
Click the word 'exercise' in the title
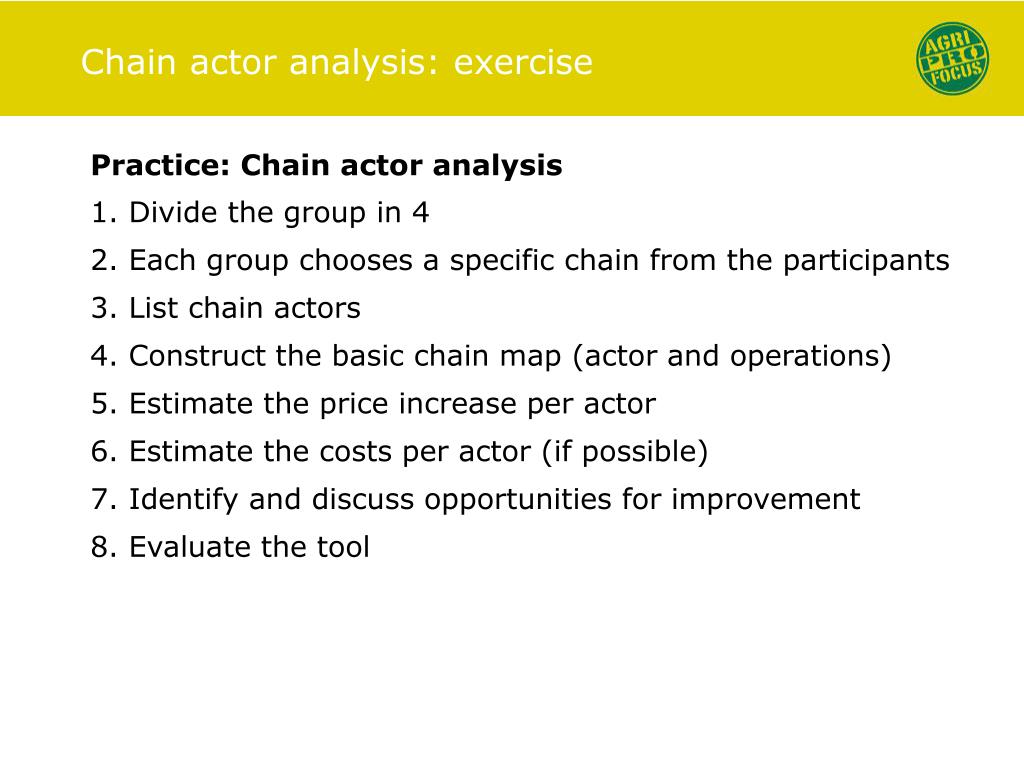(x=523, y=63)
